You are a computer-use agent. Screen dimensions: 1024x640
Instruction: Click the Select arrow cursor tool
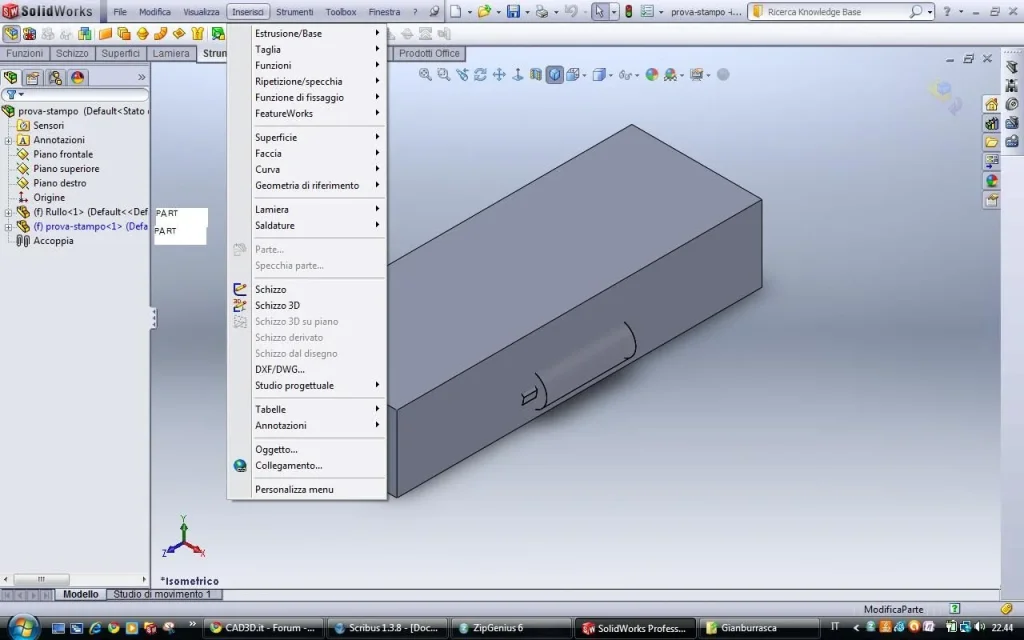tap(599, 11)
